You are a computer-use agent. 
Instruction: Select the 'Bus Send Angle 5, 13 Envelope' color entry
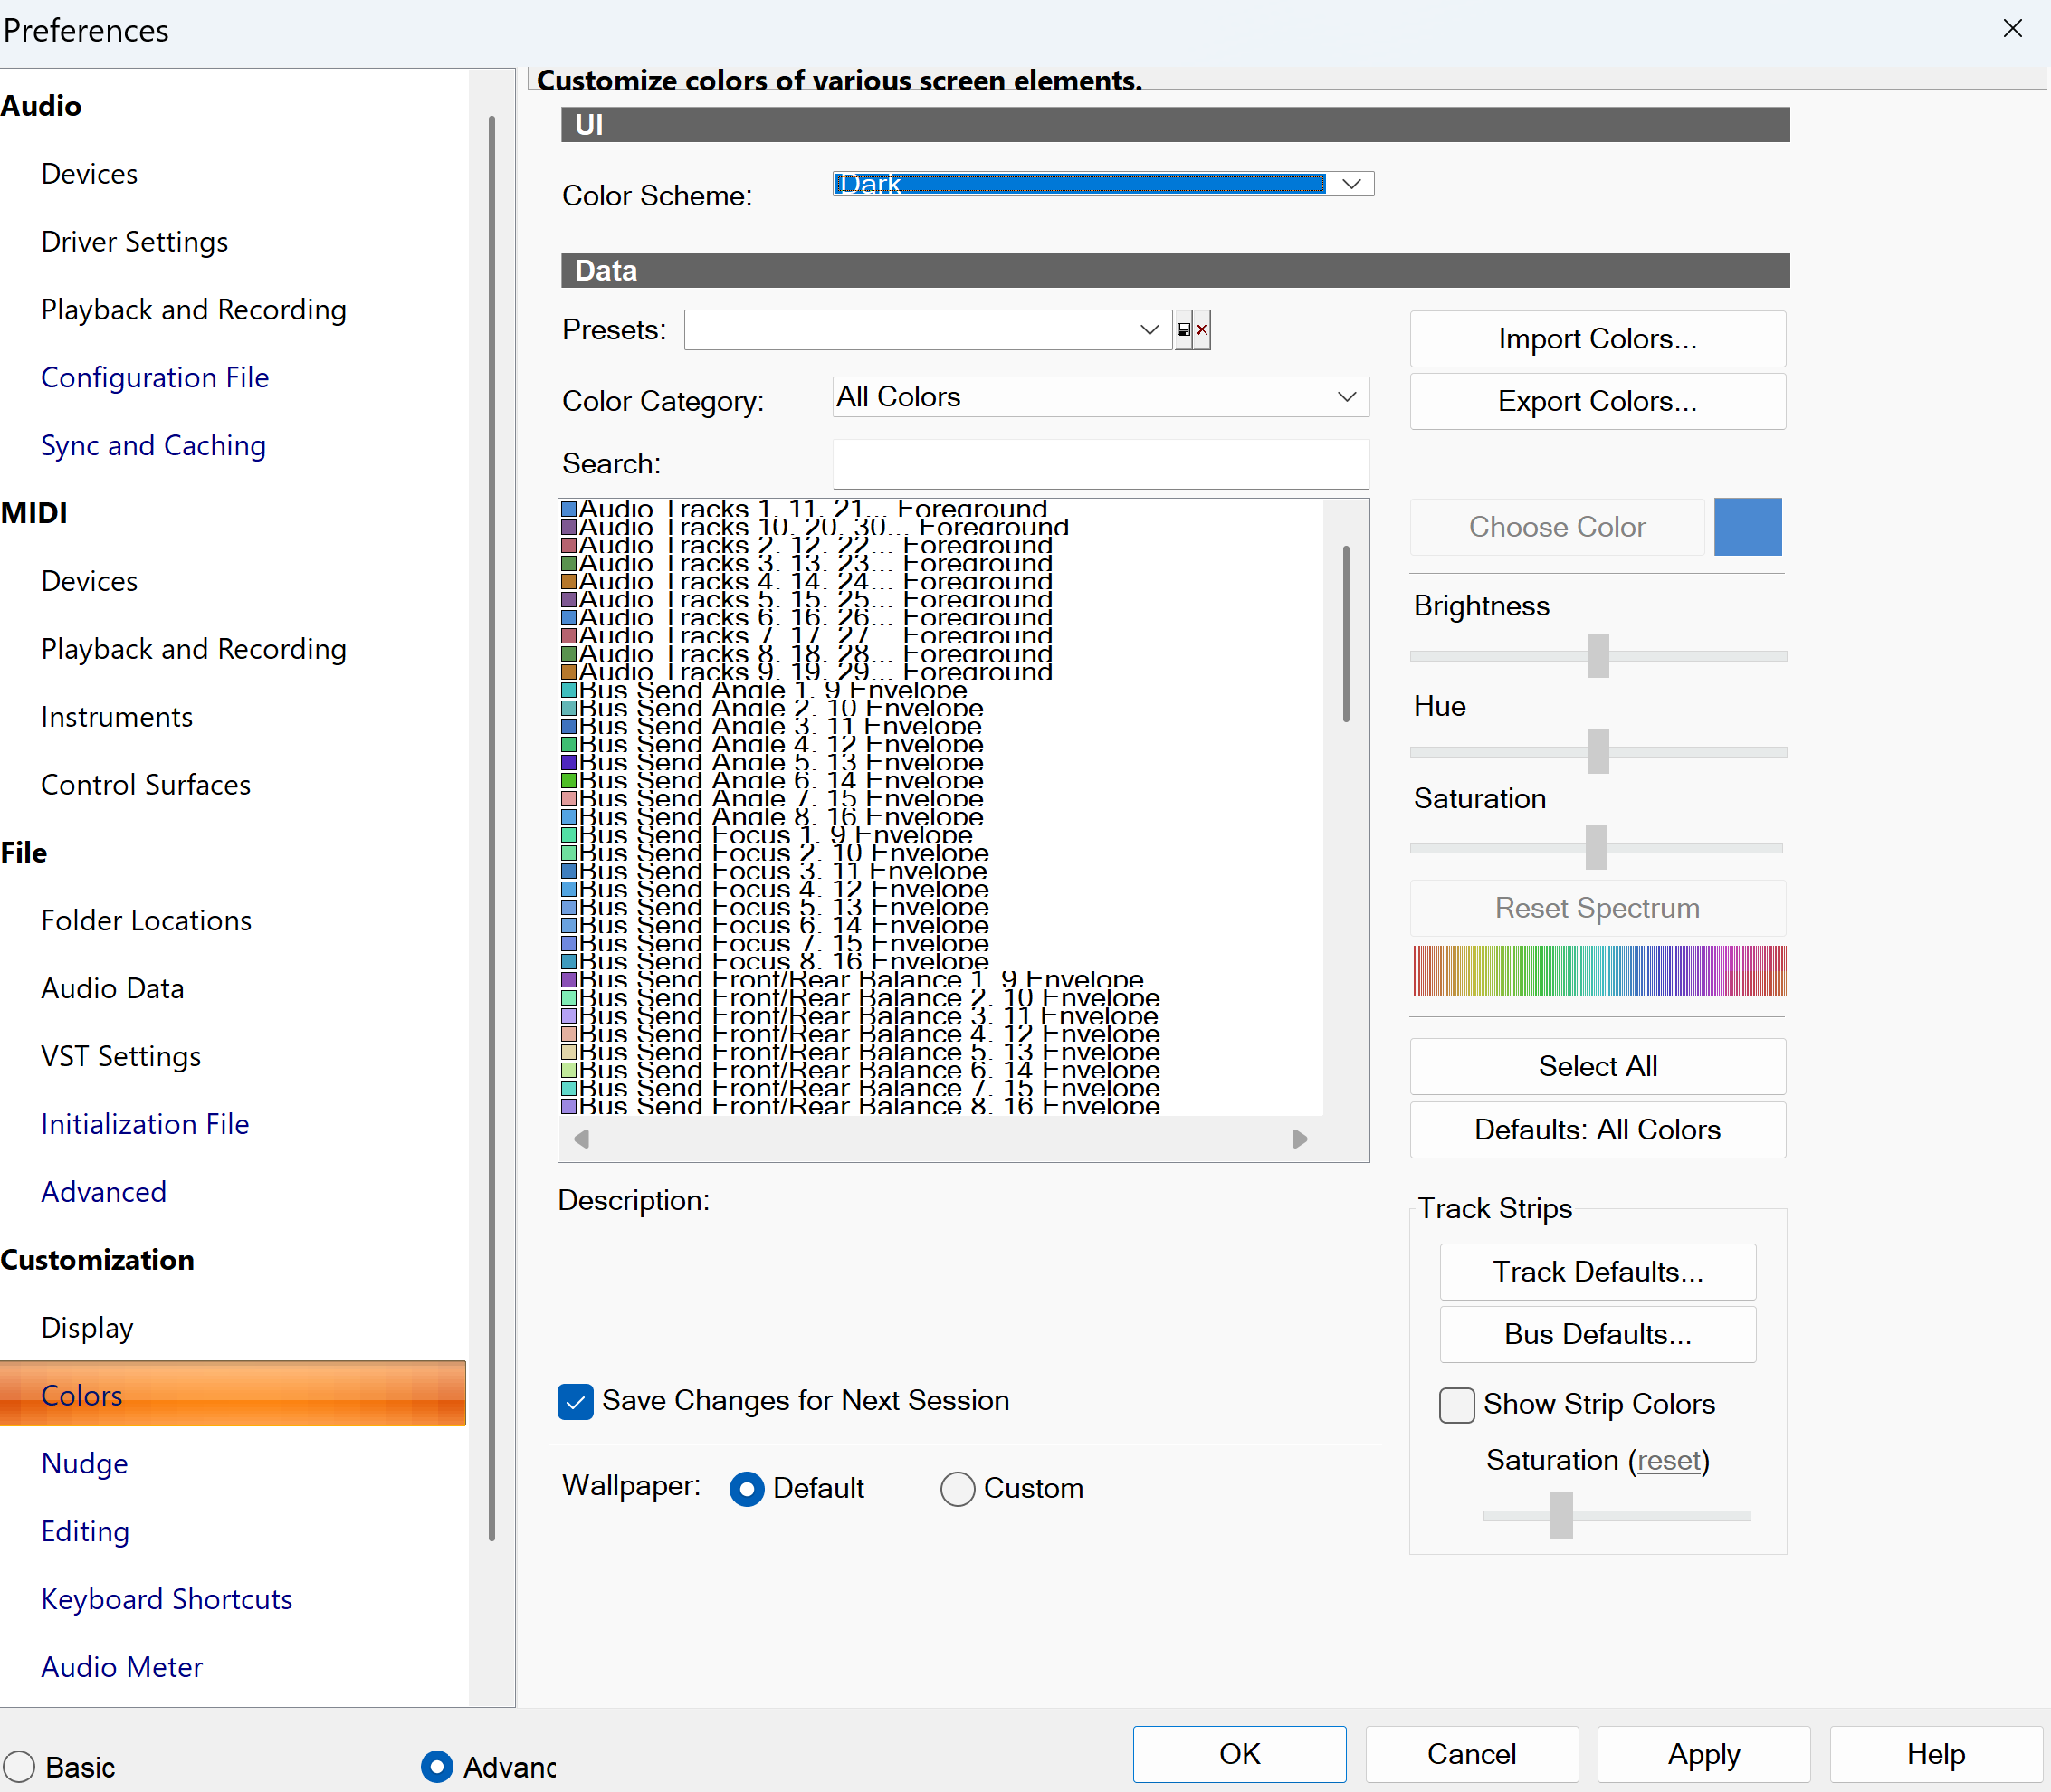772,762
